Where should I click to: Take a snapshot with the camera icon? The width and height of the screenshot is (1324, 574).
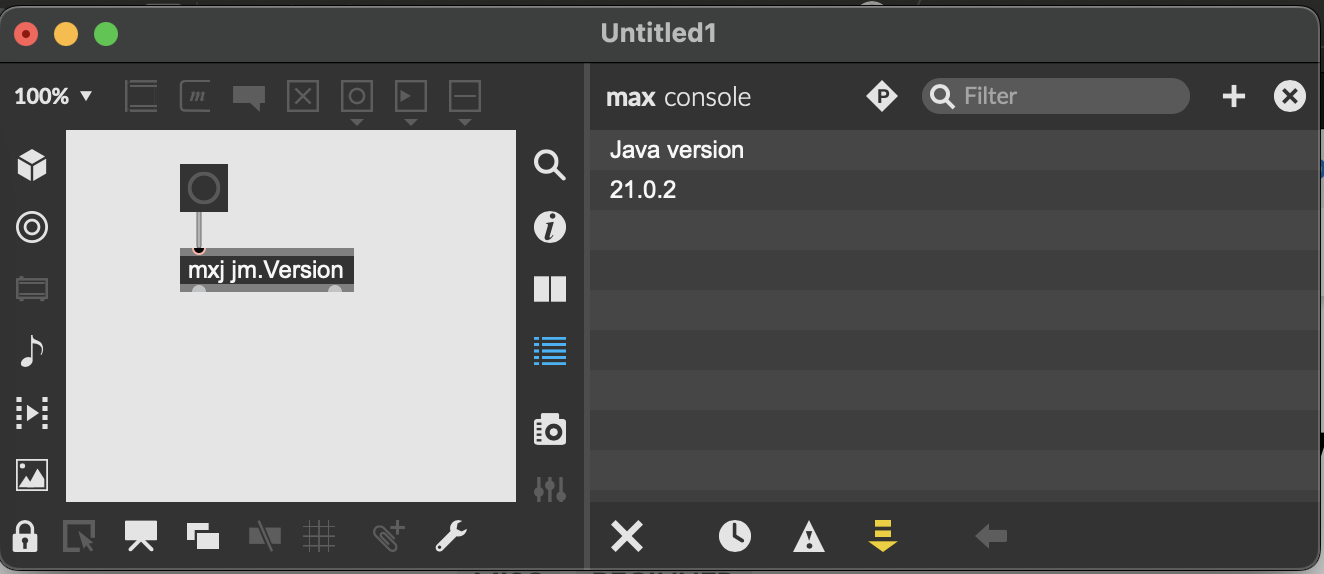550,430
